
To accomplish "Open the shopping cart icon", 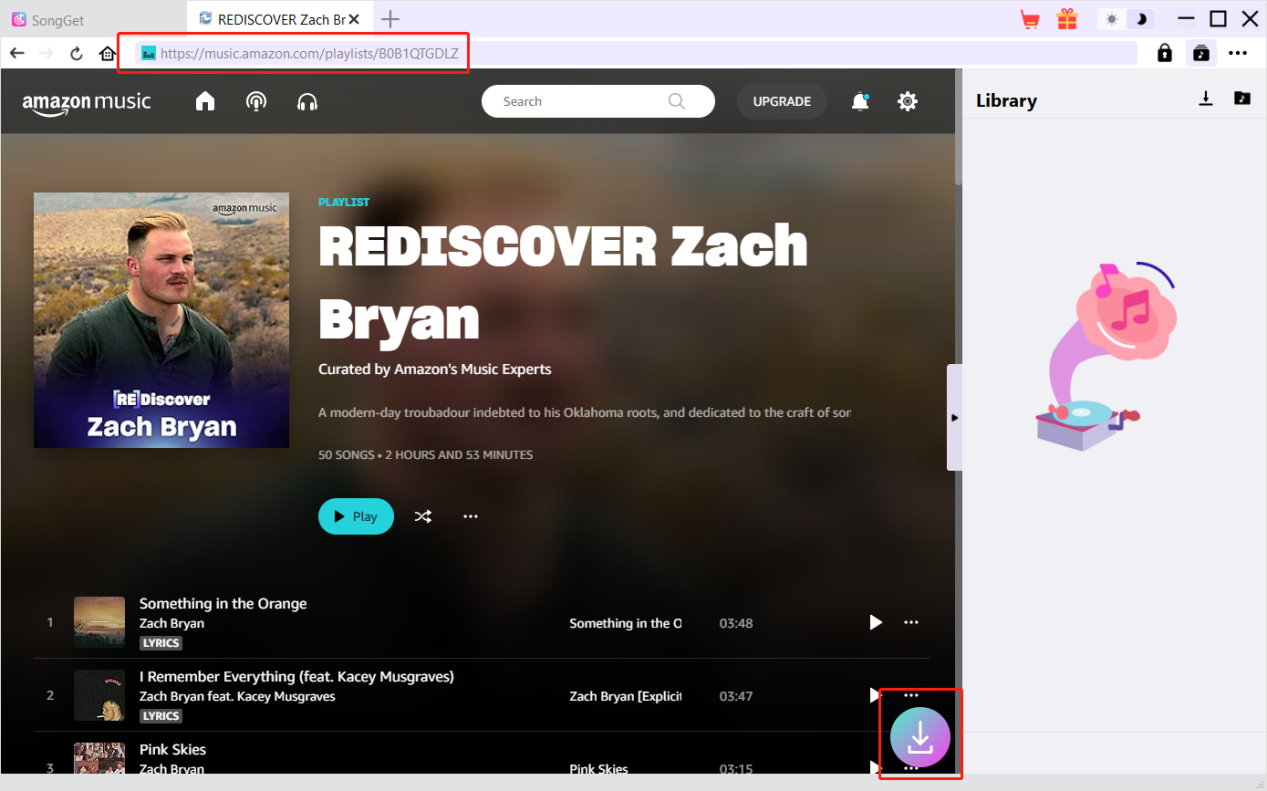I will [x=1029, y=19].
